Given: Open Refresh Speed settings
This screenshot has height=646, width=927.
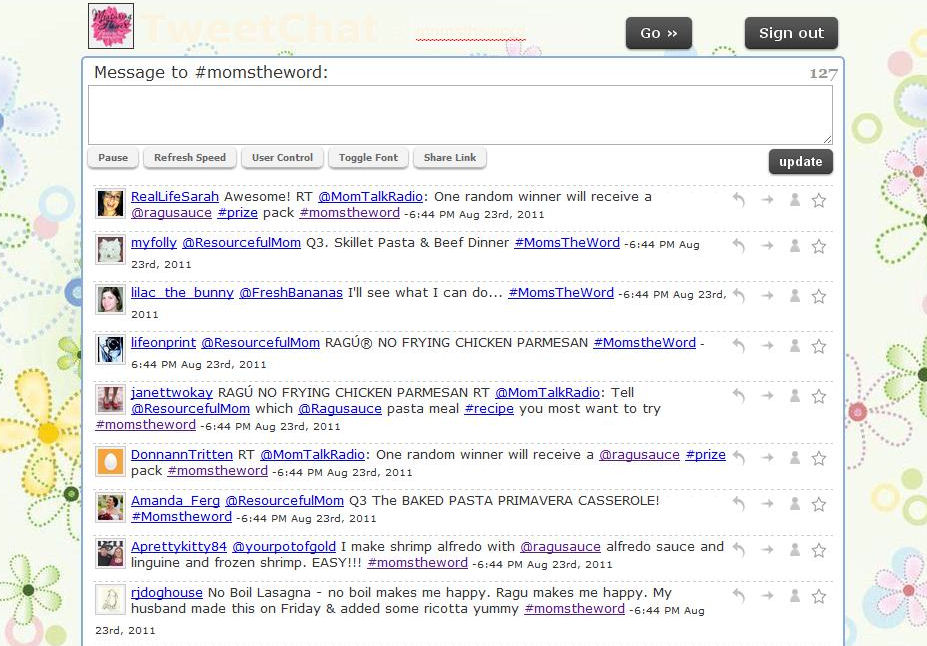Looking at the screenshot, I should pos(190,158).
